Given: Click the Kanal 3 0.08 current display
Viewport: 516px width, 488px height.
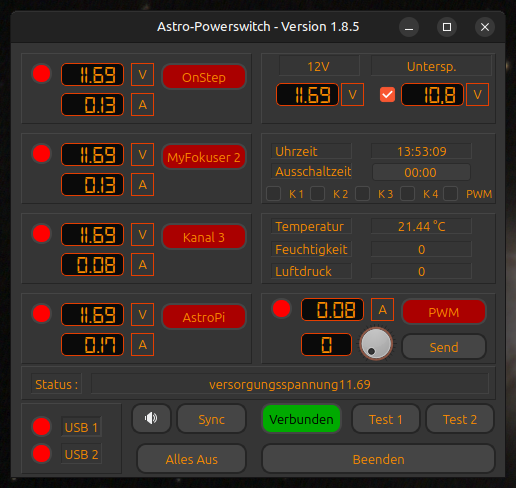Looking at the screenshot, I should [x=92, y=265].
